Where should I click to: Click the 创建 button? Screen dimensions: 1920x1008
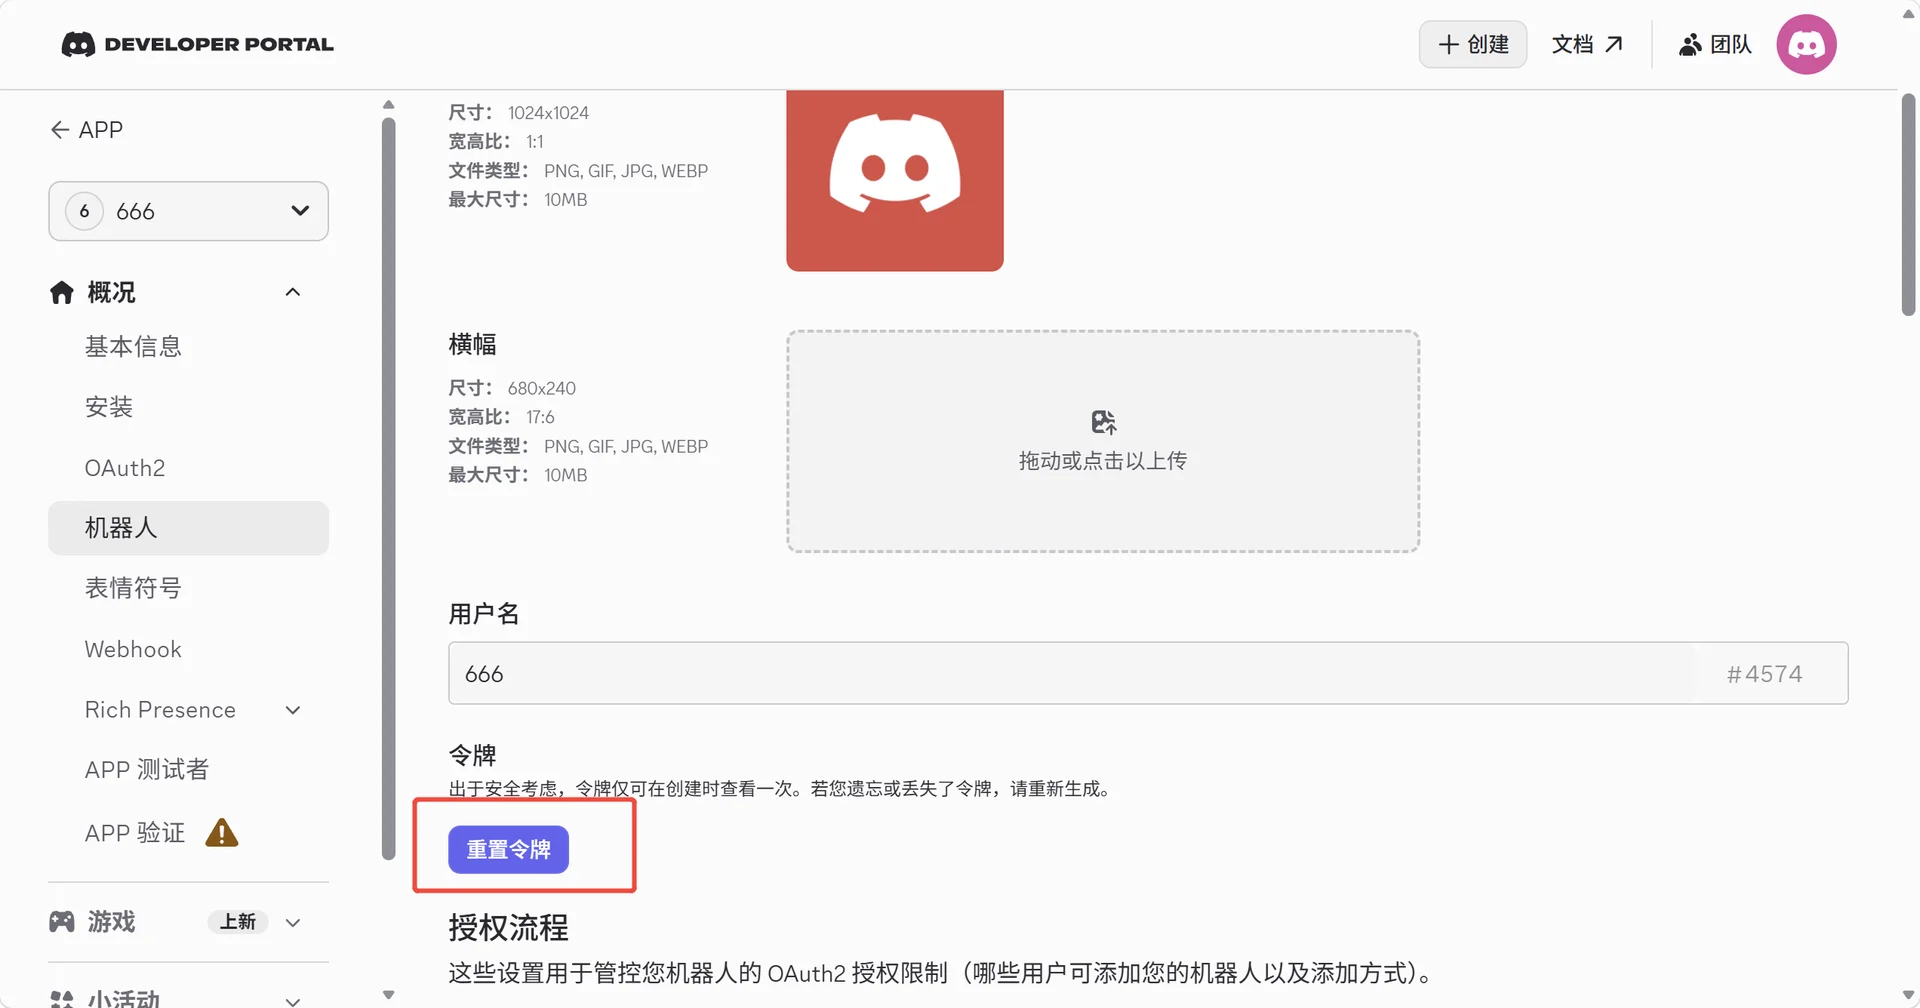tap(1473, 44)
